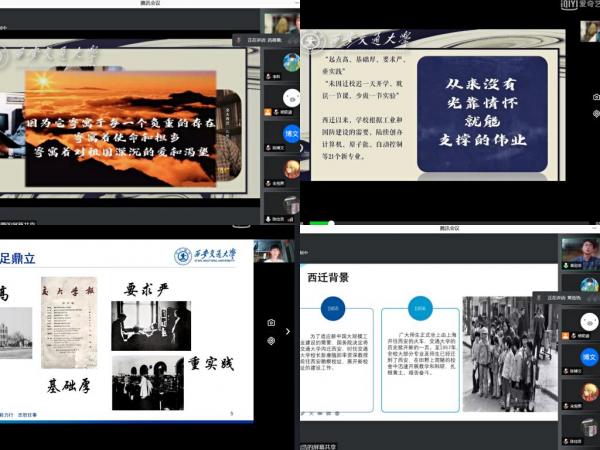The width and height of the screenshot is (600, 450).
Task: Select the blue 博文 avatar in the top-left meeting
Action: click(291, 131)
